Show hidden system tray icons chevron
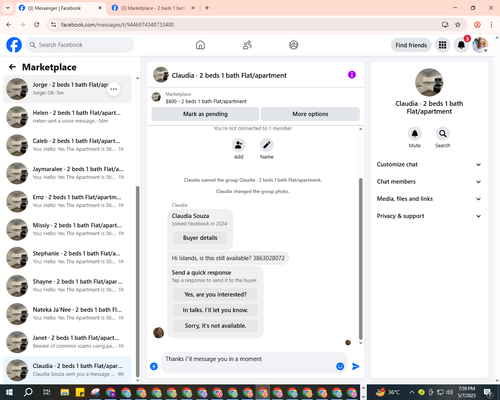Screen dimensions: 500x400 [412, 392]
